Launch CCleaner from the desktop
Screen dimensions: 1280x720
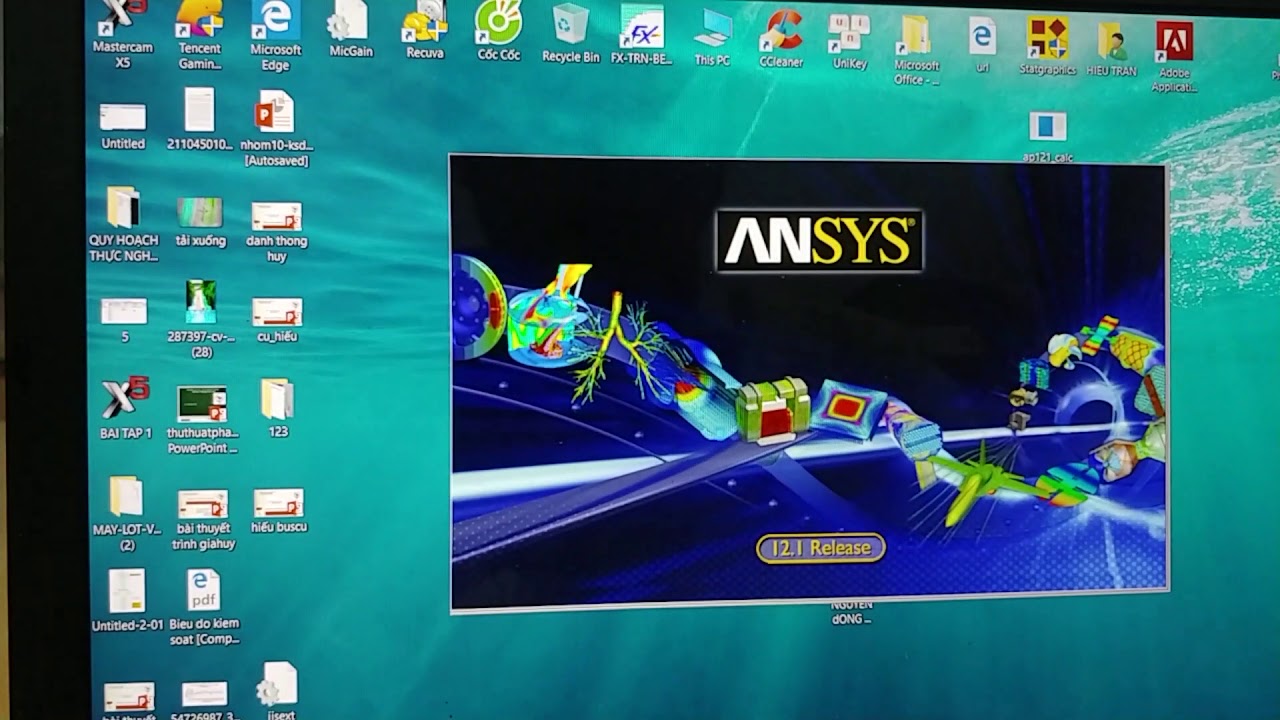pos(781,38)
